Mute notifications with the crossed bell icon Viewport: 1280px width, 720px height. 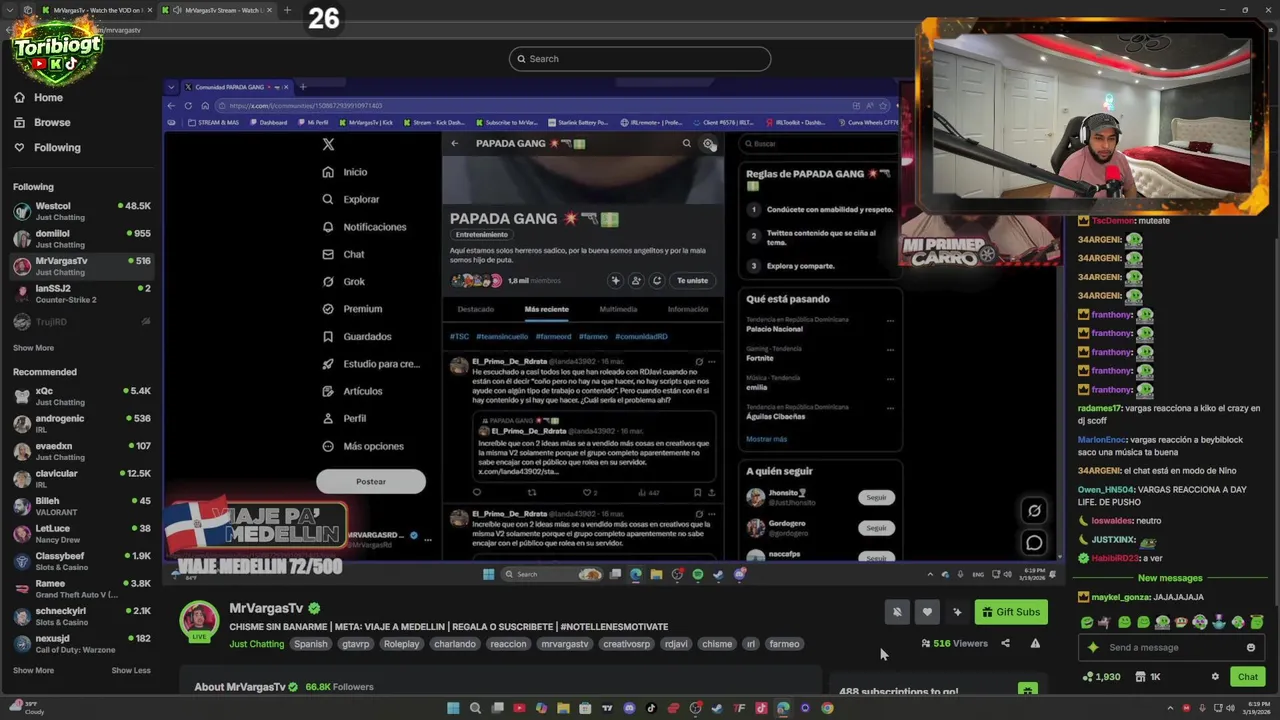point(897,612)
